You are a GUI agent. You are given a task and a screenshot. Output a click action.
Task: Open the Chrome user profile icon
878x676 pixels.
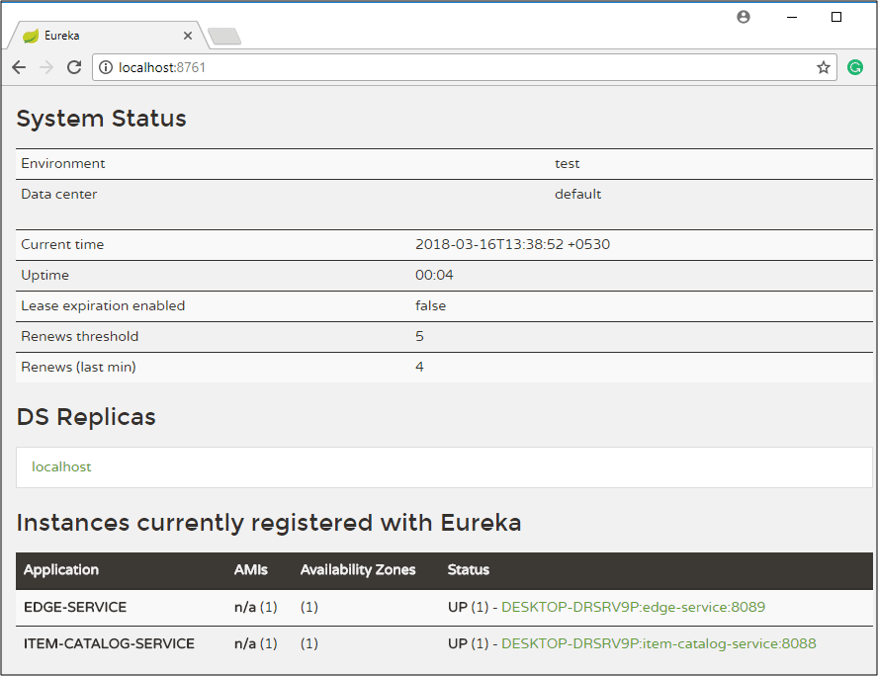pos(743,17)
